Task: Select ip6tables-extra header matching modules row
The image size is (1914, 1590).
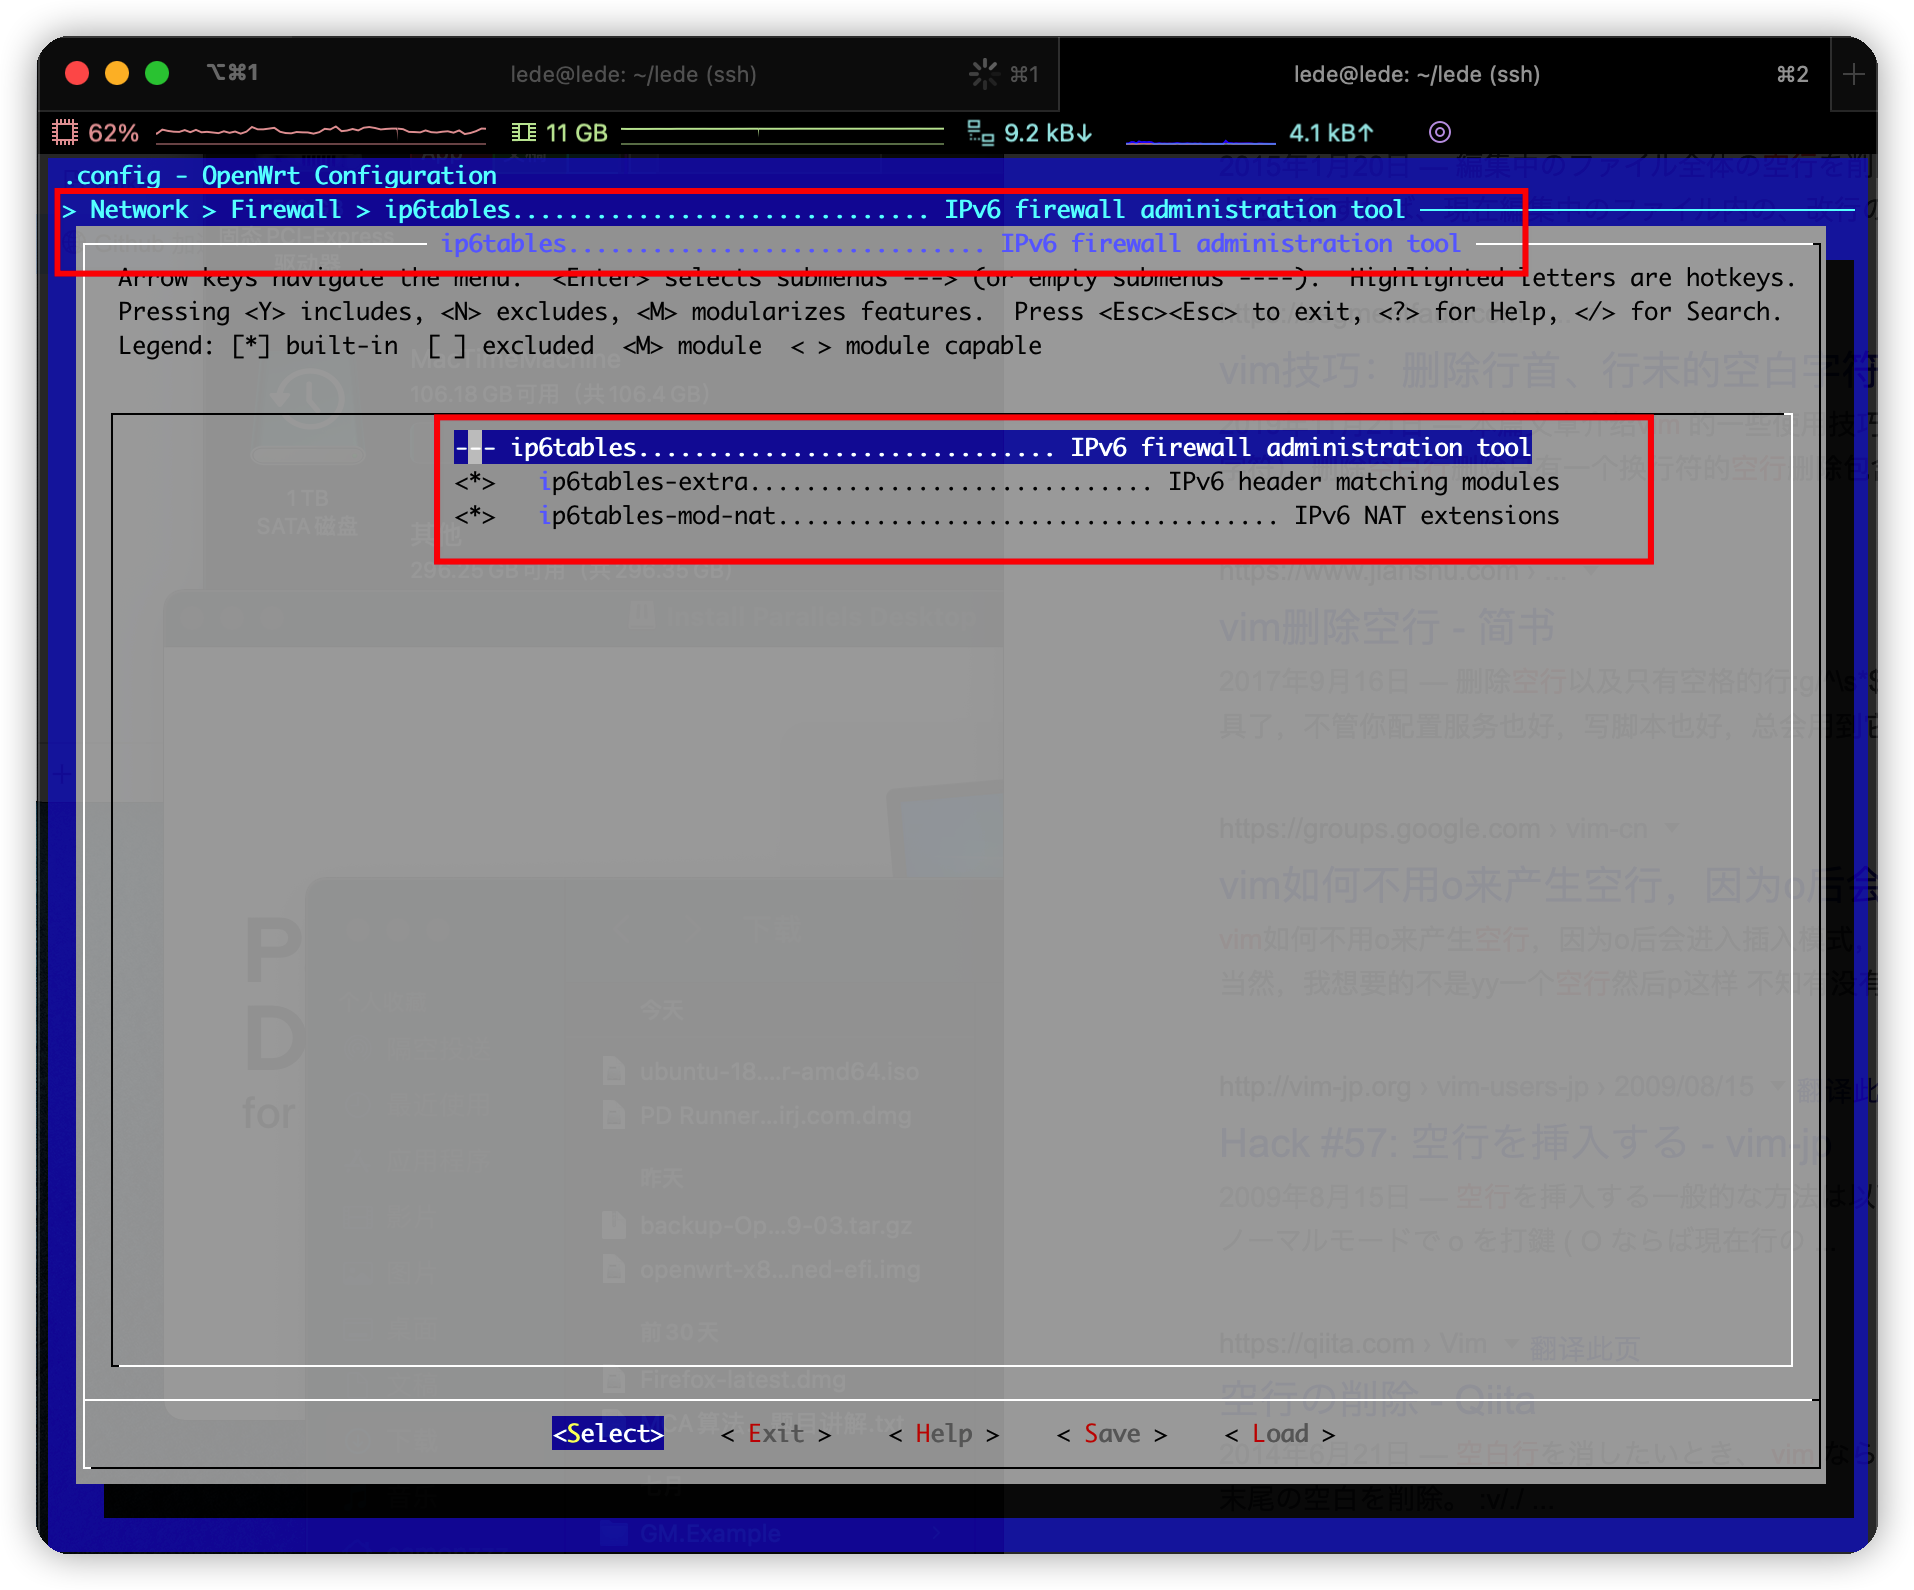Action: click(x=1006, y=482)
